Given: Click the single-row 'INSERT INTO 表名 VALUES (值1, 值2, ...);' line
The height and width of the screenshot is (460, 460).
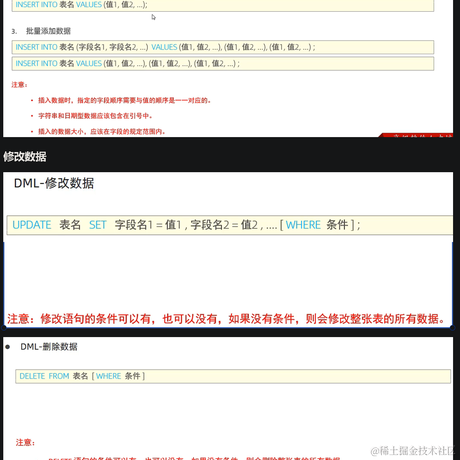Looking at the screenshot, I should (x=223, y=5).
